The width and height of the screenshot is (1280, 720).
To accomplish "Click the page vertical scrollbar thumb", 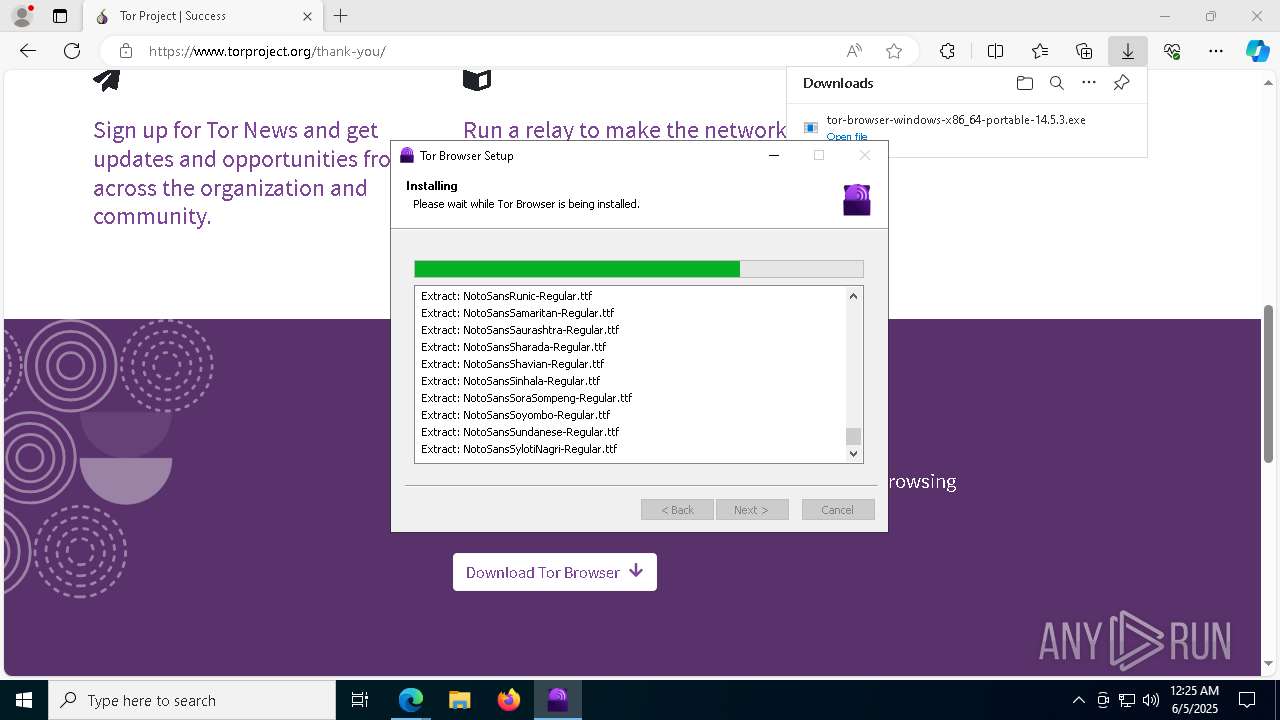I will [1268, 382].
